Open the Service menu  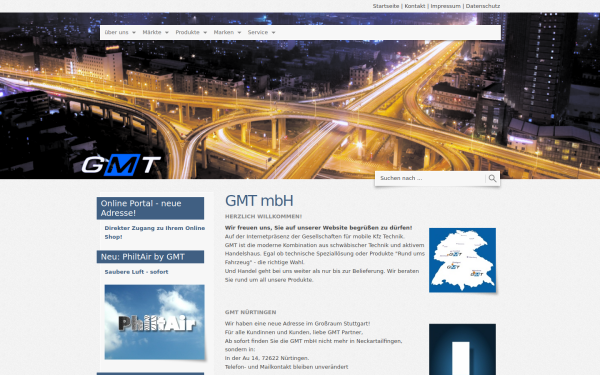[x=258, y=33]
